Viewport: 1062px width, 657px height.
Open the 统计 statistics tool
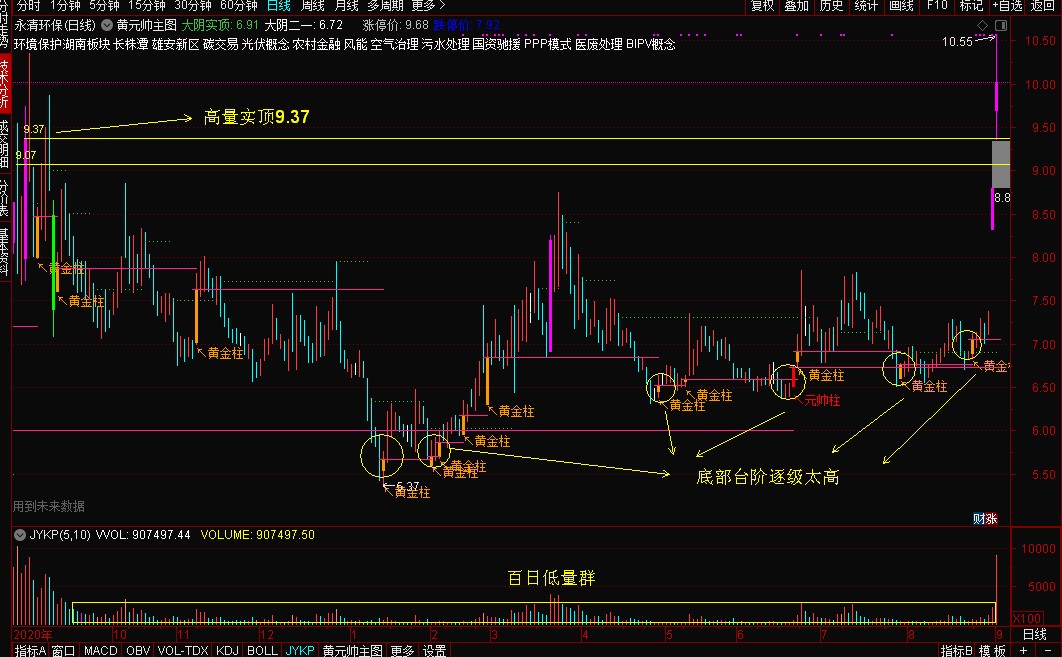(x=866, y=6)
